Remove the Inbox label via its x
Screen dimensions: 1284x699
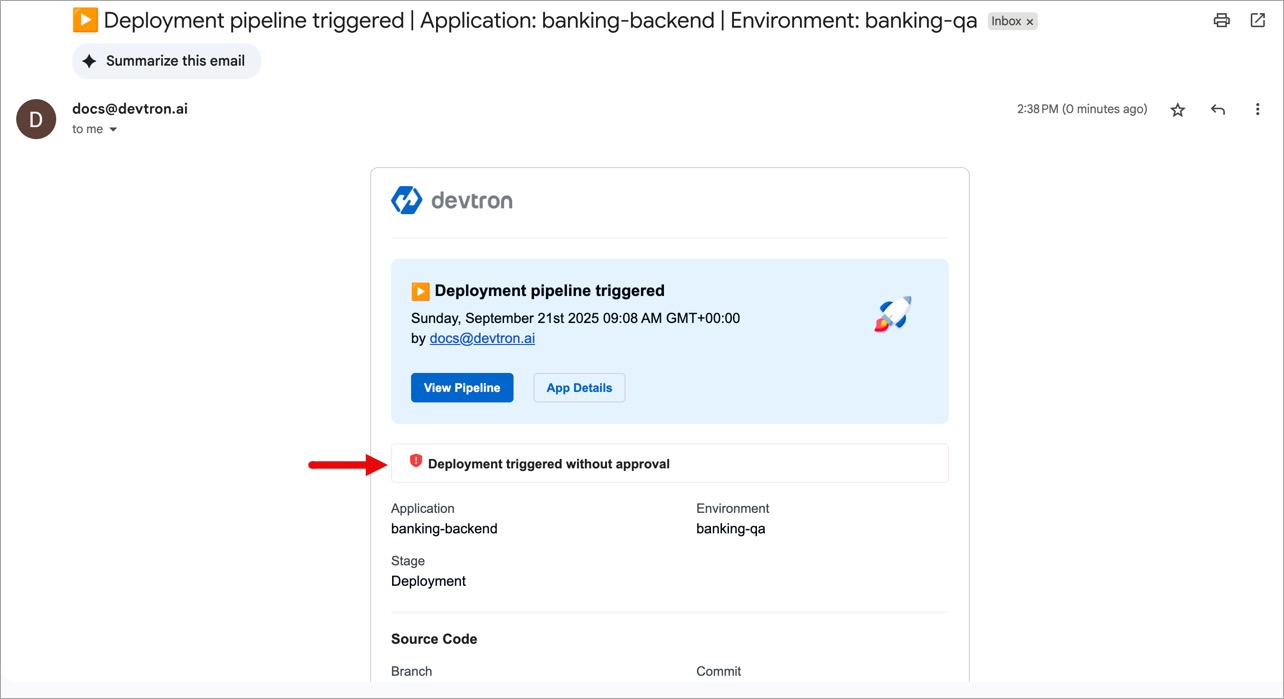[1030, 20]
